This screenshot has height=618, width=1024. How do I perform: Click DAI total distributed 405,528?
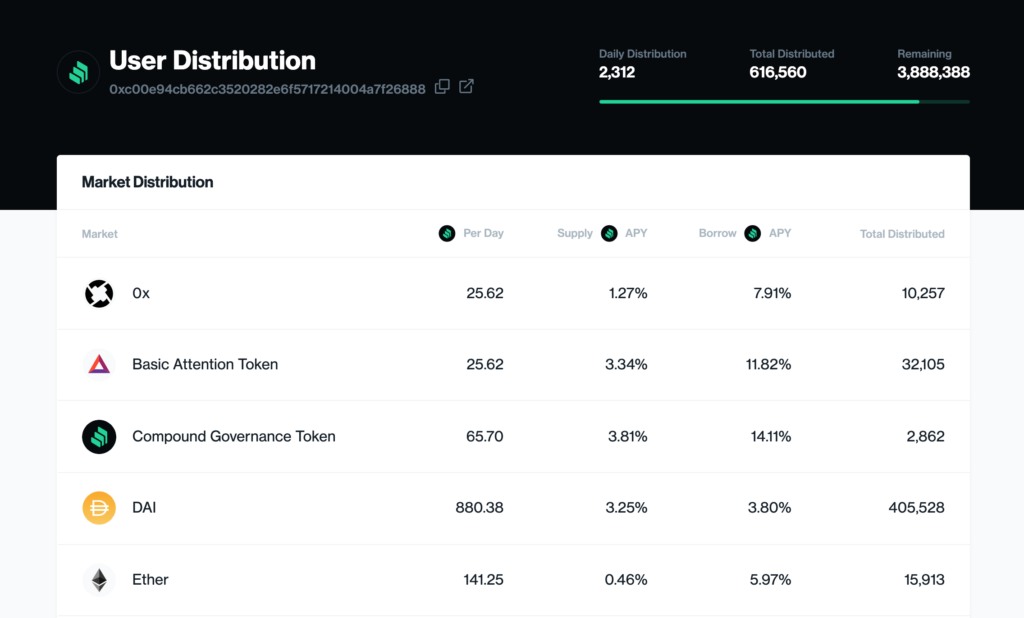tap(916, 508)
